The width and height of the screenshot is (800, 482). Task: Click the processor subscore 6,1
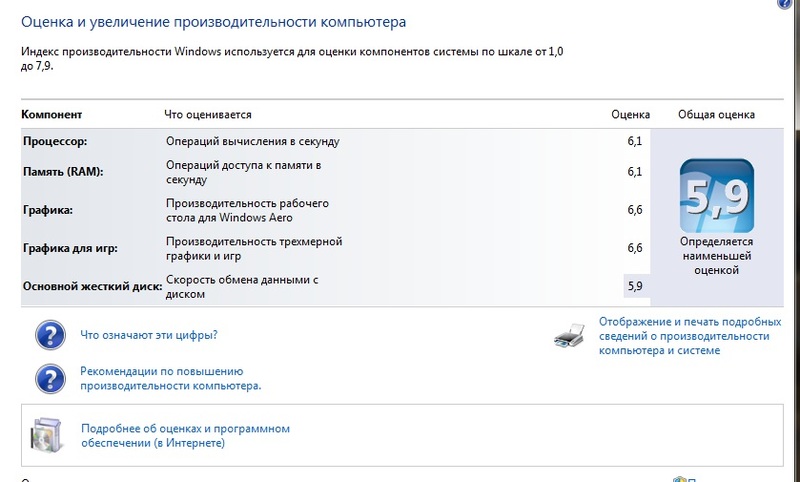point(634,142)
